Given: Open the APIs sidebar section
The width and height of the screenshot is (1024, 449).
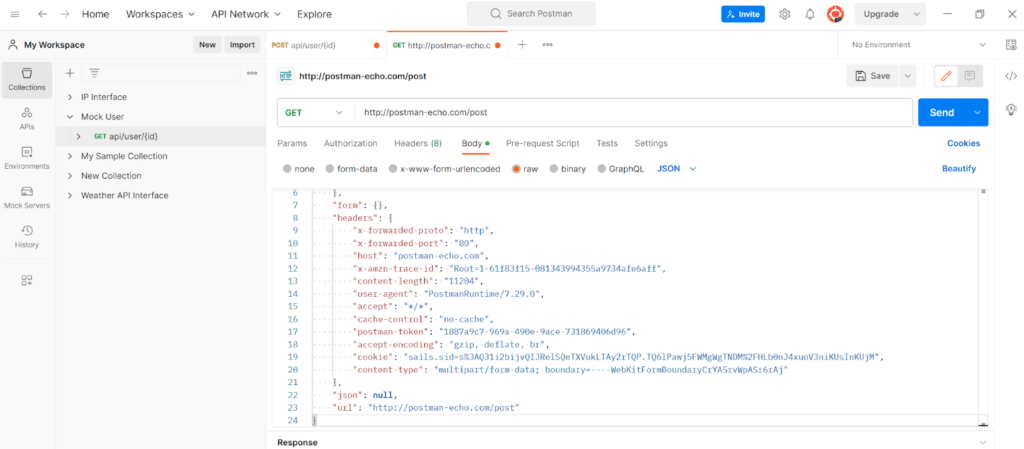Looking at the screenshot, I should (x=27, y=117).
